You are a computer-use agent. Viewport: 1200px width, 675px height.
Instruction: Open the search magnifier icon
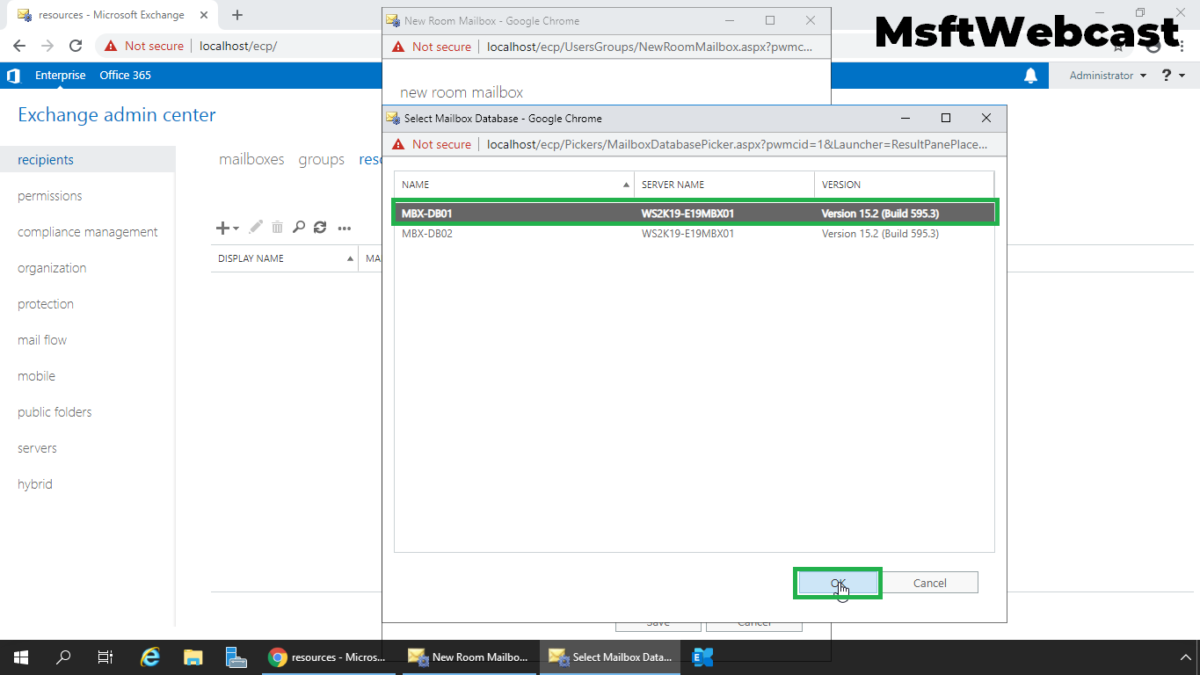pos(298,227)
